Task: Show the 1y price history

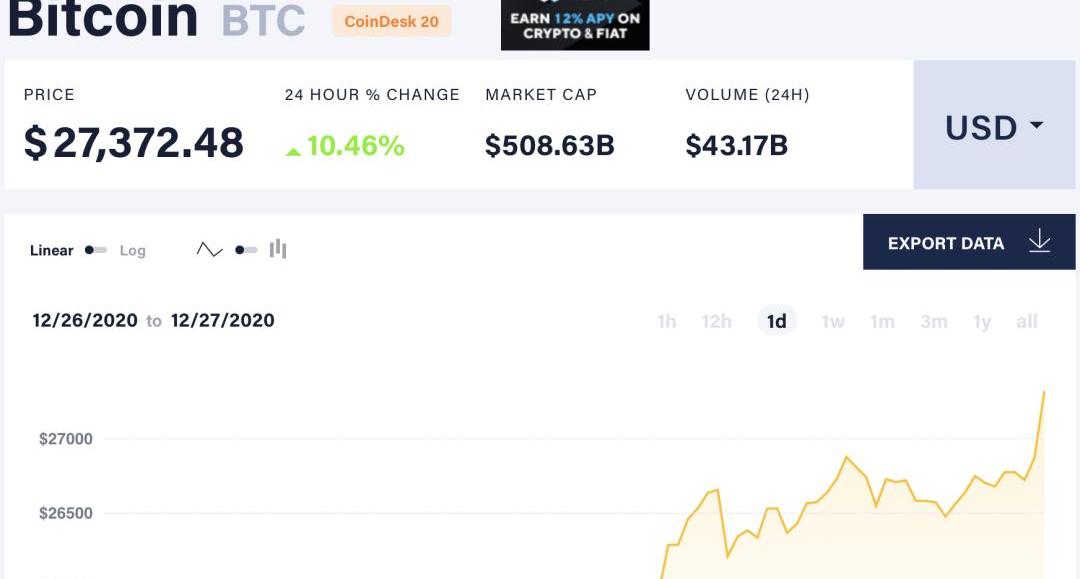Action: pyautogui.click(x=982, y=322)
